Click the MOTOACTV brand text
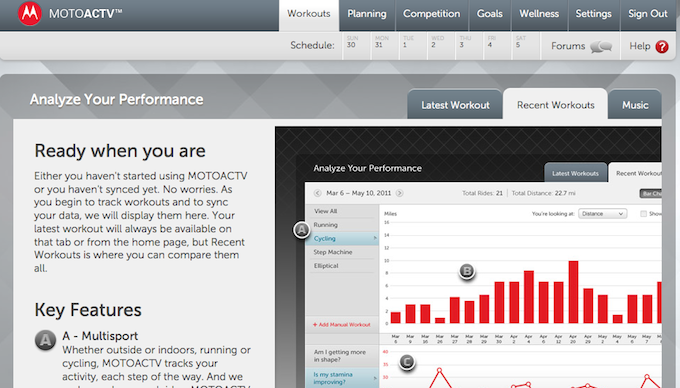Image resolution: width=680 pixels, height=388 pixels. (85, 14)
